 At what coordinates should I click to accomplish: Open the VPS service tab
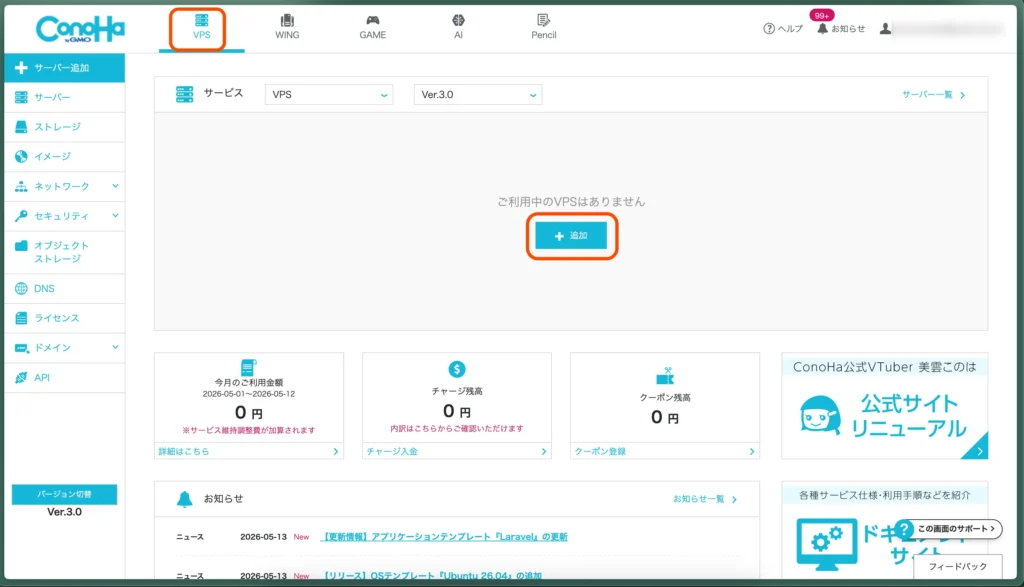(201, 27)
